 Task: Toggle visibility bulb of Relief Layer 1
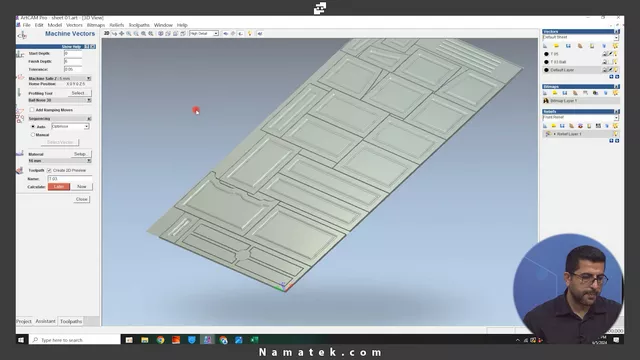point(616,134)
